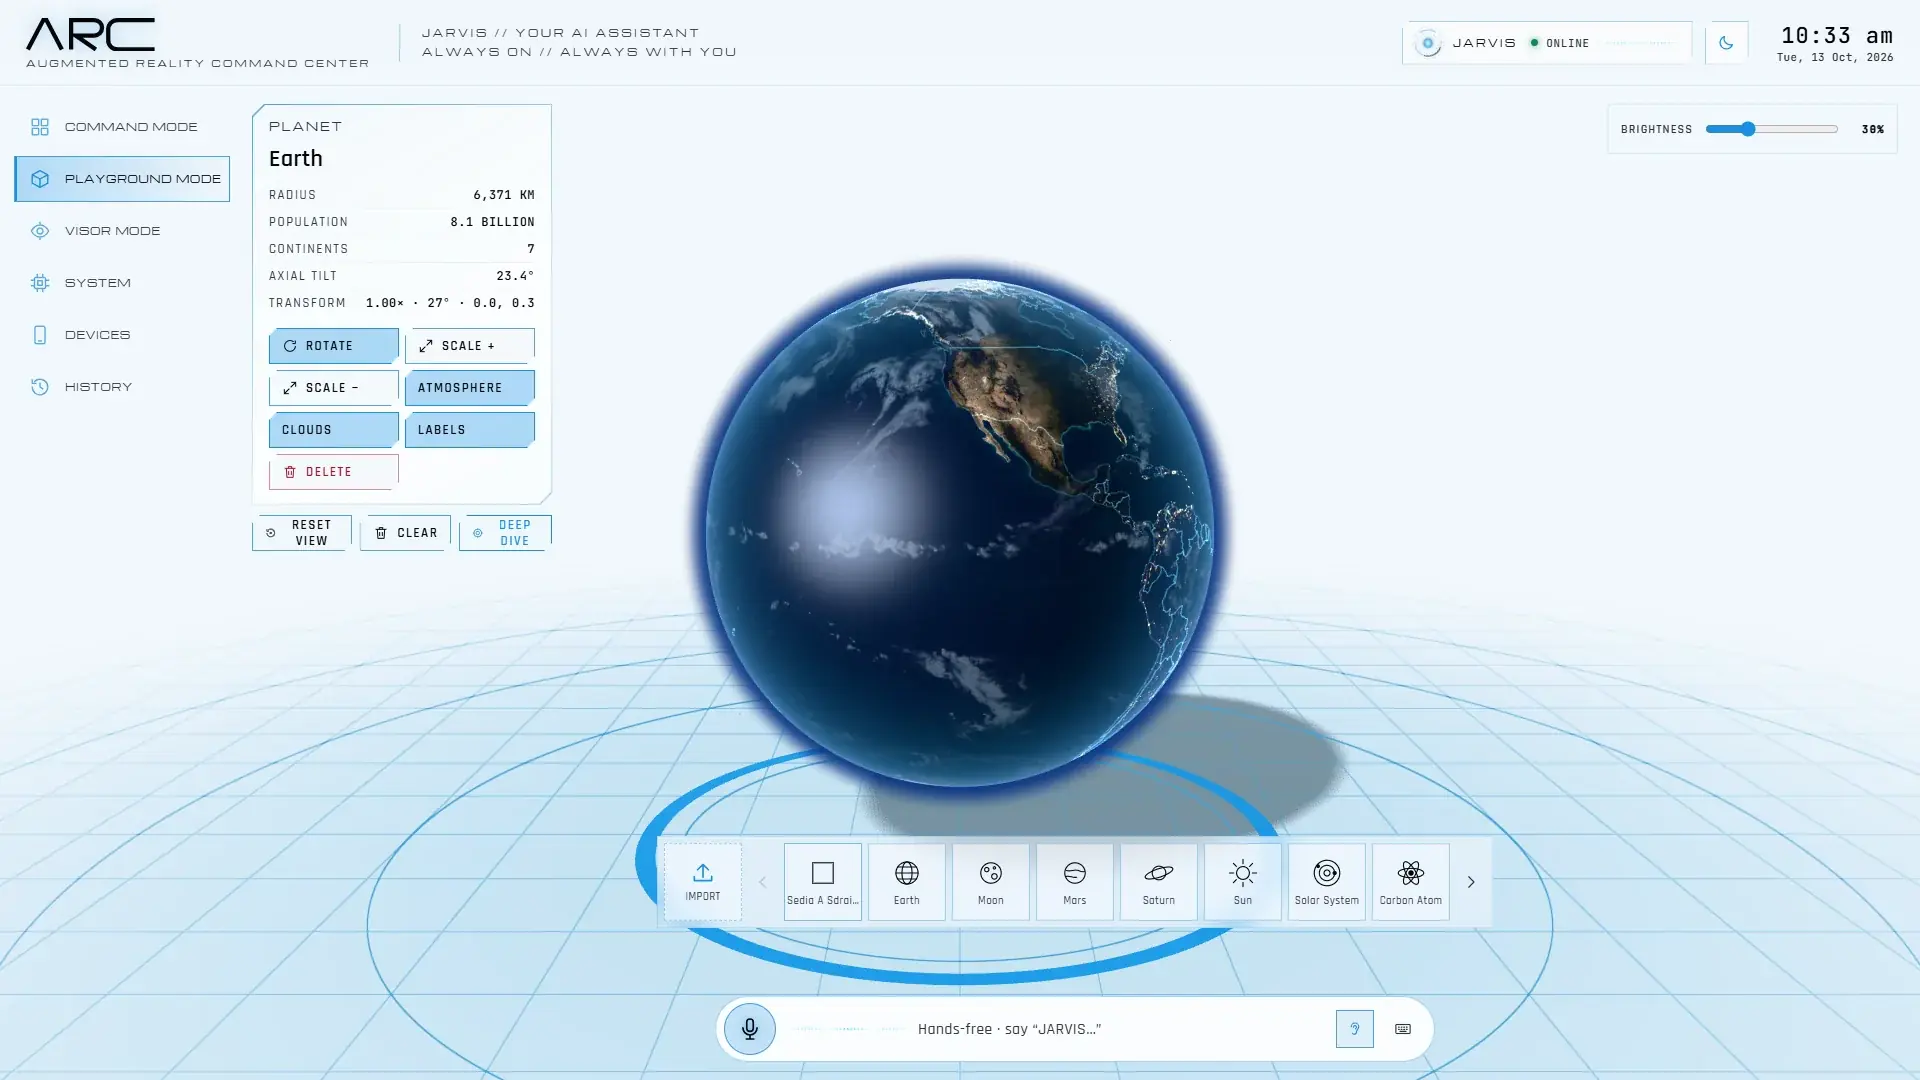Toggle the Atmosphere layer
Image resolution: width=1920 pixels, height=1080 pixels.
coord(469,387)
